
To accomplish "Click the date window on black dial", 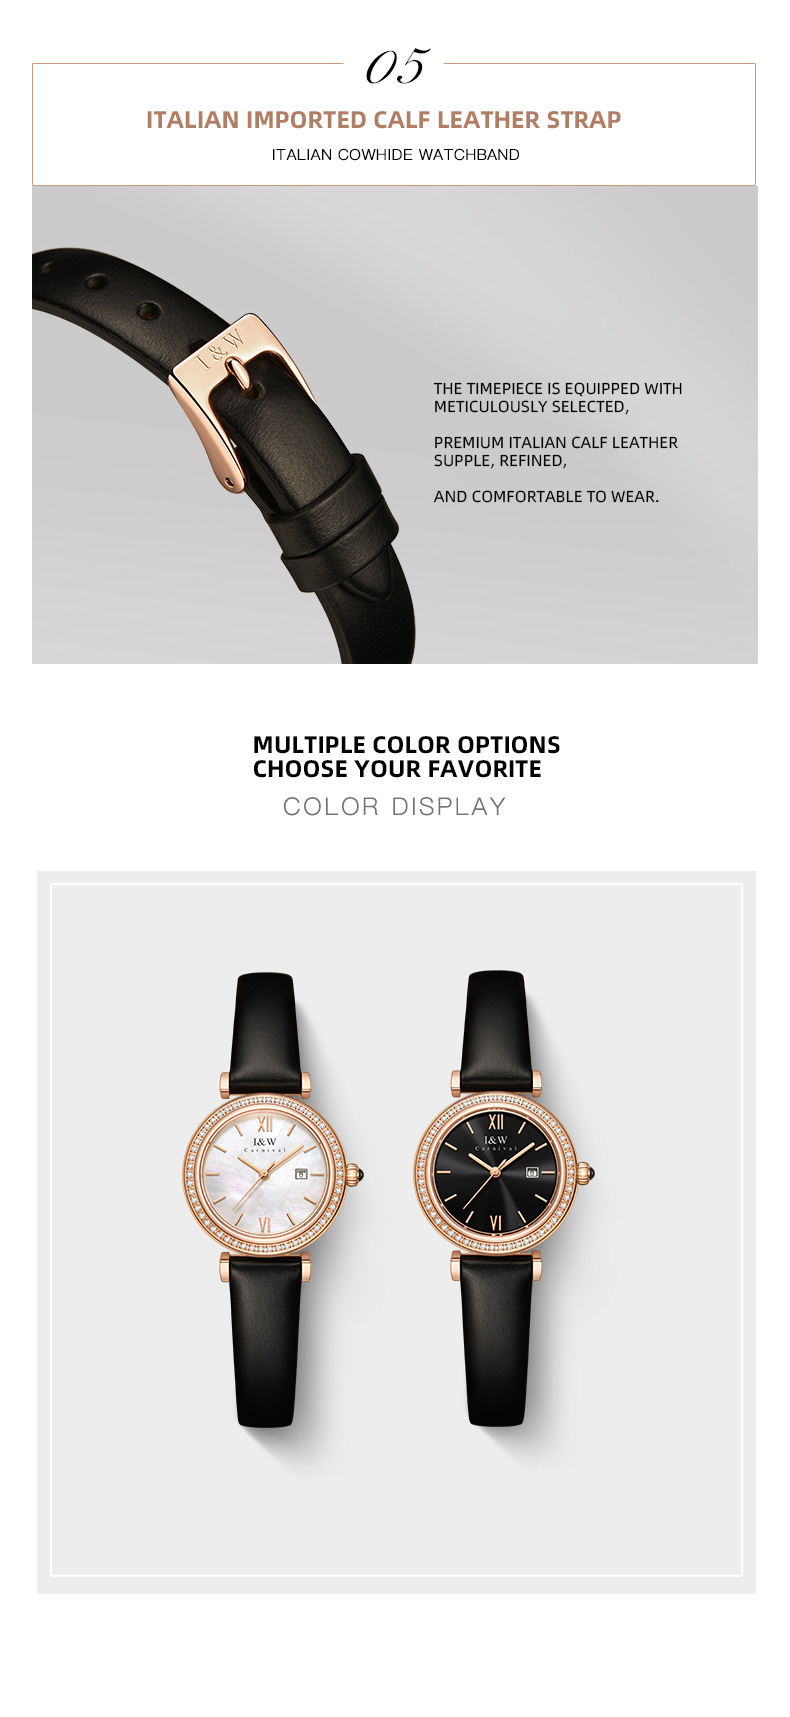I will pos(532,1172).
